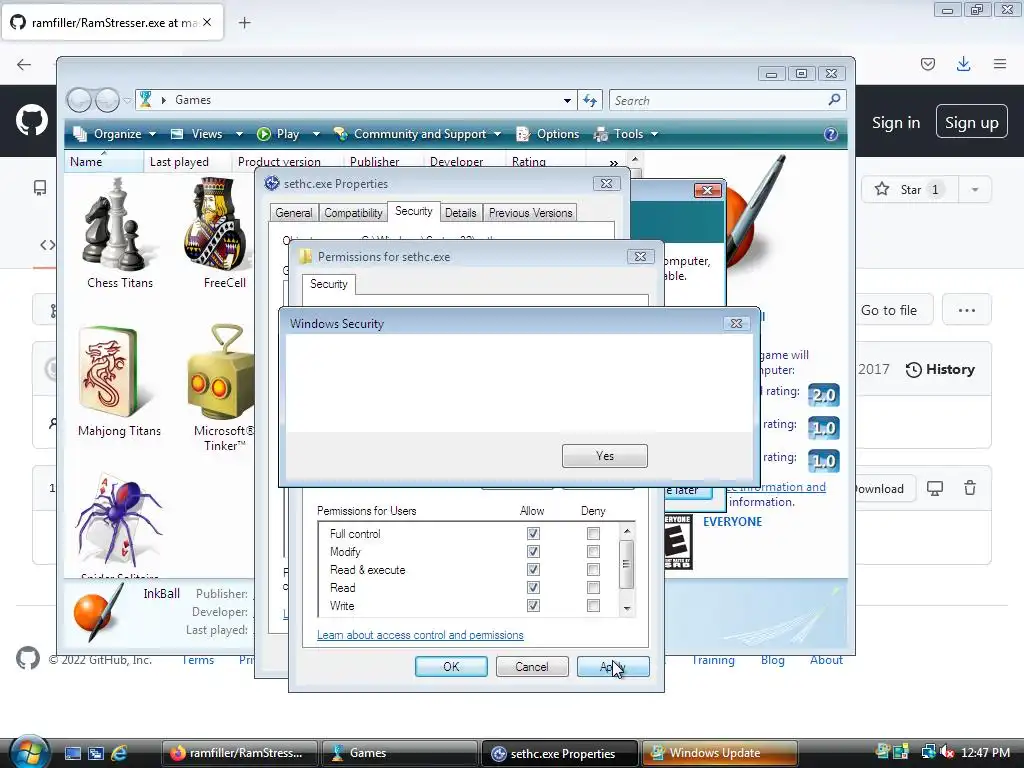Click the InkBall icon in details pane
Viewport: 1024px width, 768px height.
[x=97, y=611]
